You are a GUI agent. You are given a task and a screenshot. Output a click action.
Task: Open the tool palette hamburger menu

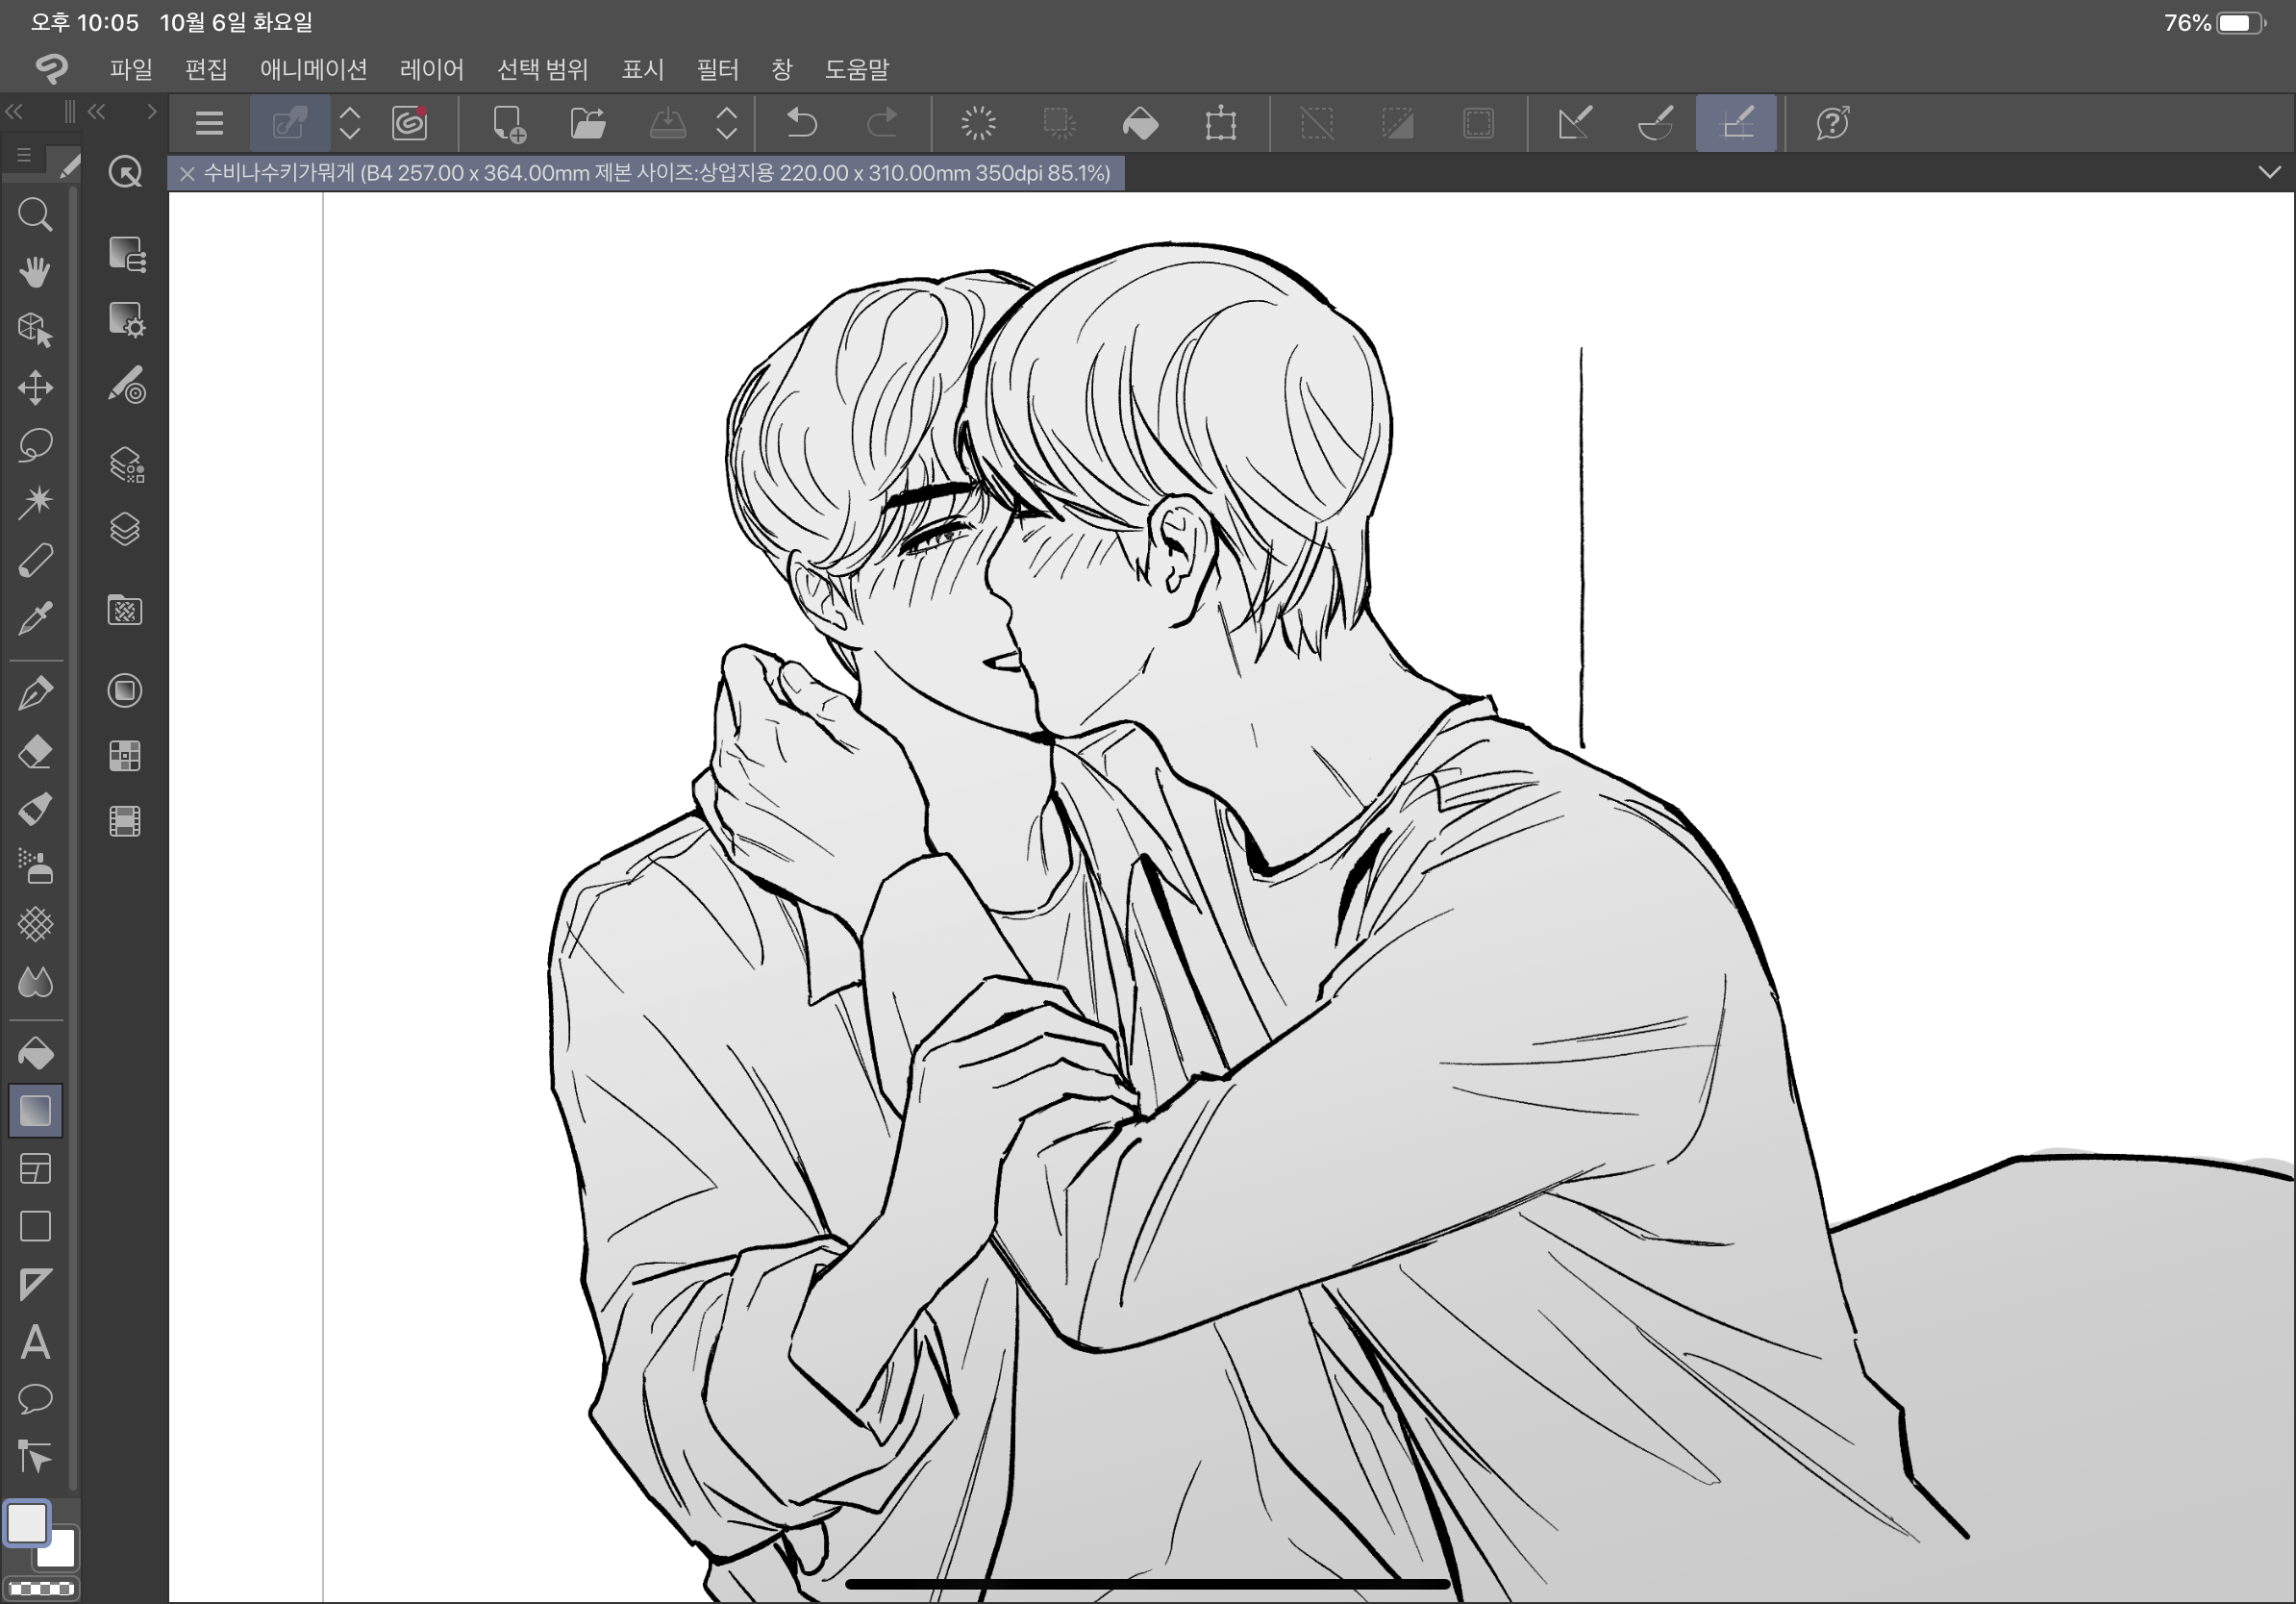(x=24, y=155)
